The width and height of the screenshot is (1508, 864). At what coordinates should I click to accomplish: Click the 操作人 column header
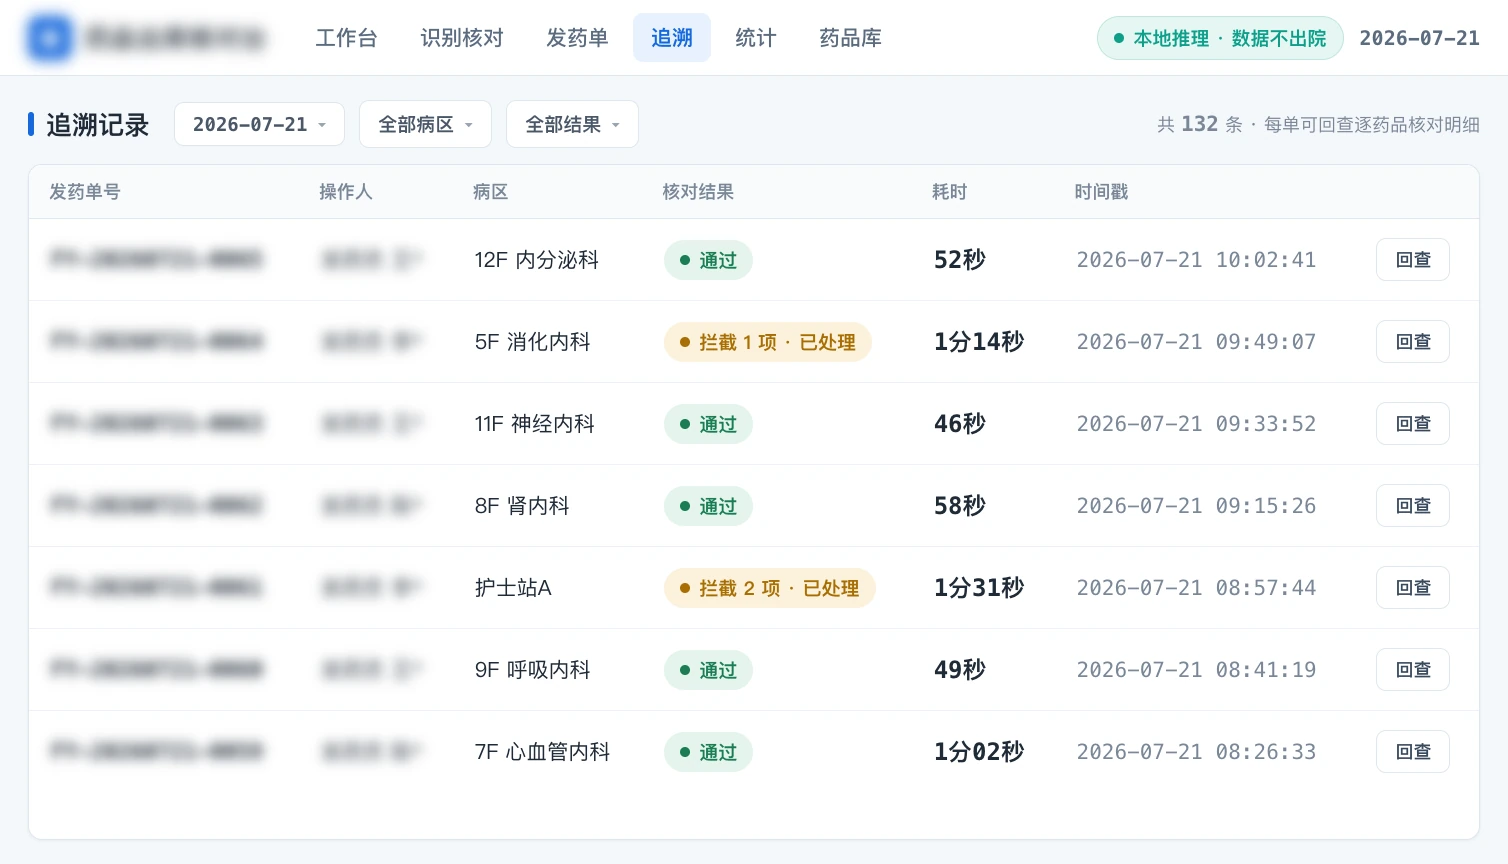[346, 192]
